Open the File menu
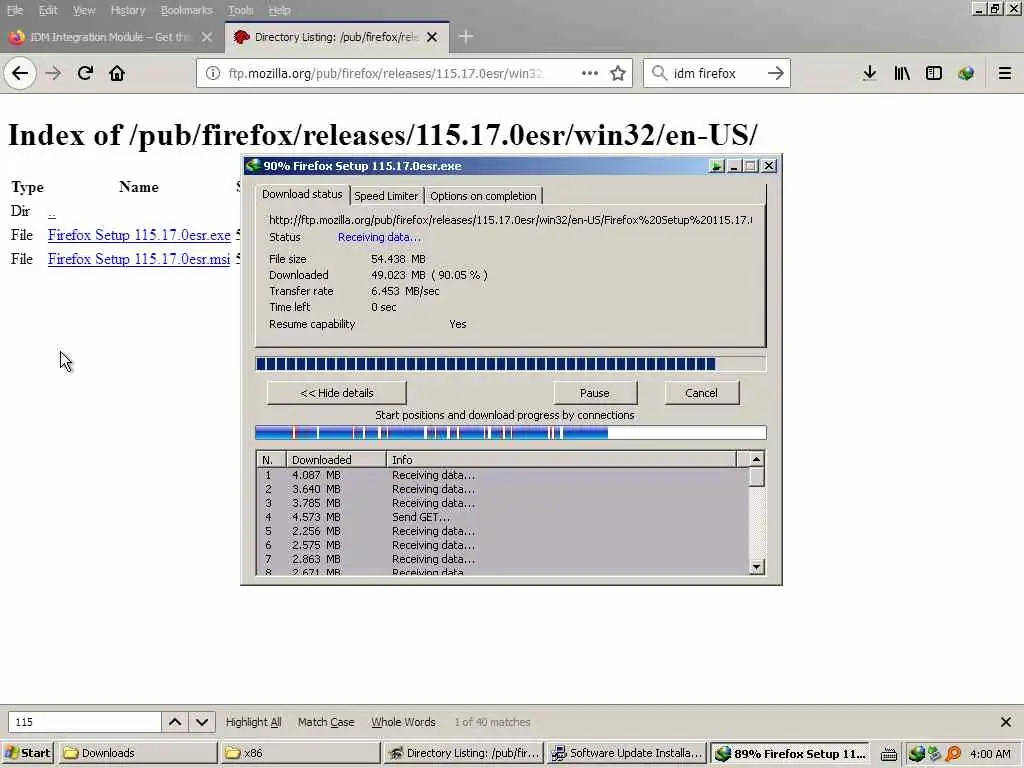This screenshot has height=768, width=1024. click(x=14, y=10)
